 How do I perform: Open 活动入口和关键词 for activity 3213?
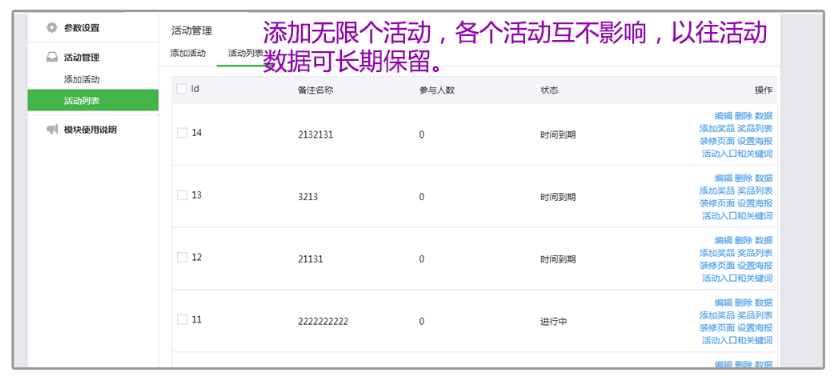click(737, 216)
